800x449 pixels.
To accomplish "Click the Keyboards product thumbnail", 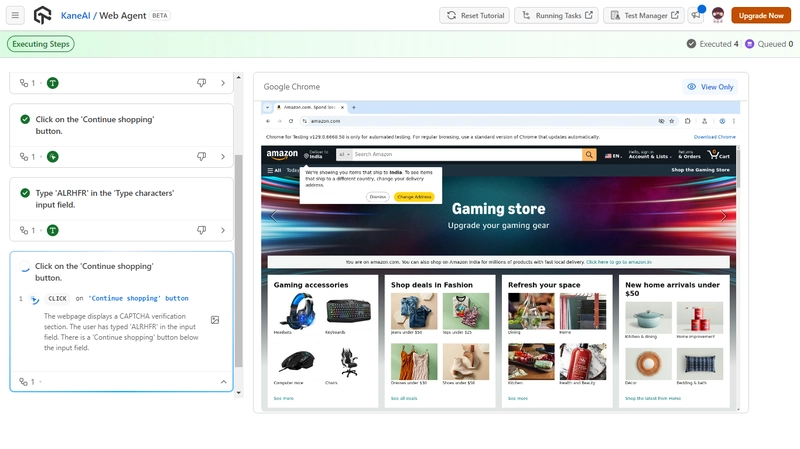I will pyautogui.click(x=348, y=311).
